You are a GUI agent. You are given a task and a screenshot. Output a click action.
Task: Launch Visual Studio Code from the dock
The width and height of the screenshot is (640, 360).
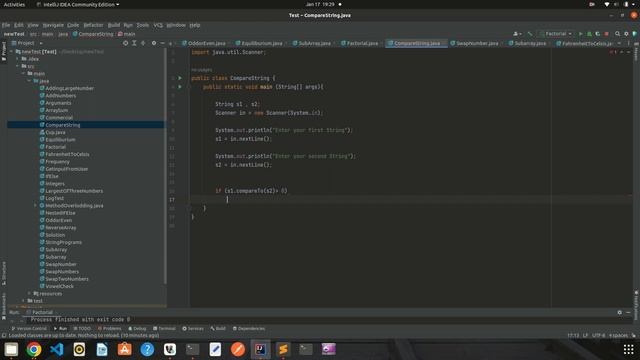pos(57,349)
